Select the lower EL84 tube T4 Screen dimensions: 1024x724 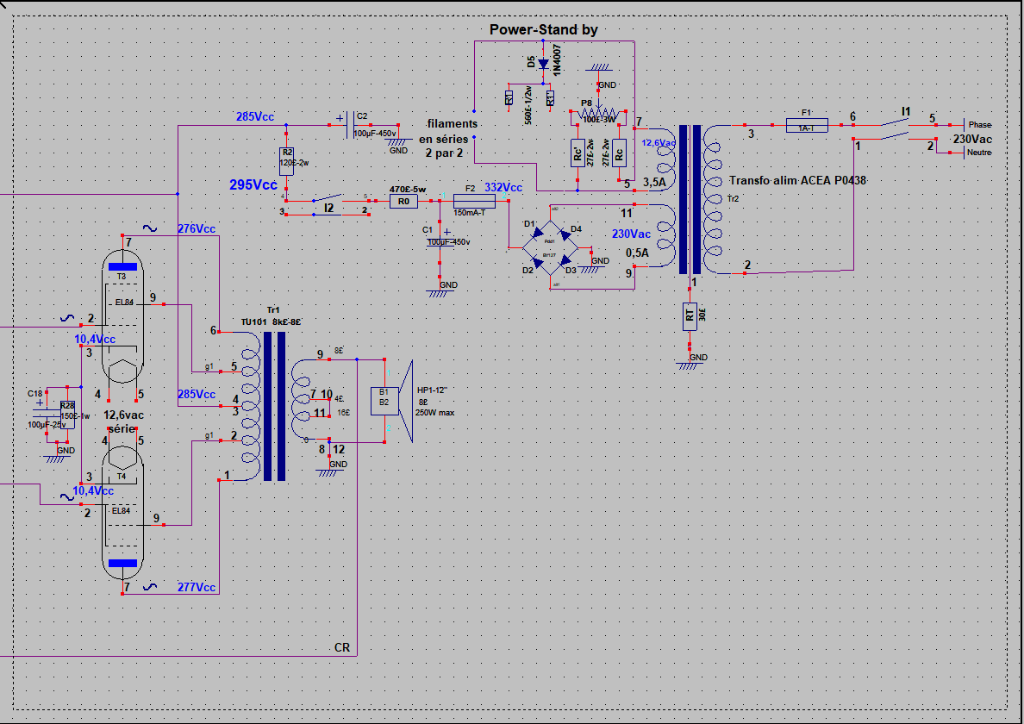122,510
